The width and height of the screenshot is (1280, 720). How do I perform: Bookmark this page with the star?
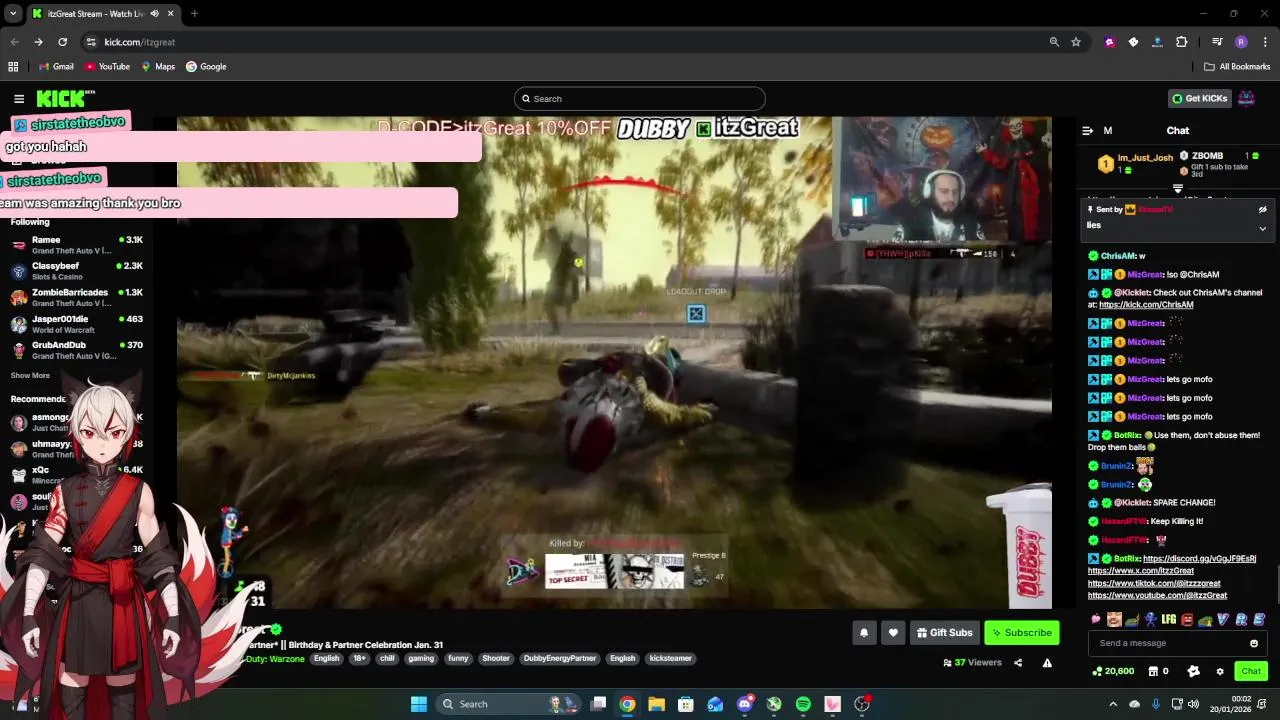pyautogui.click(x=1076, y=42)
